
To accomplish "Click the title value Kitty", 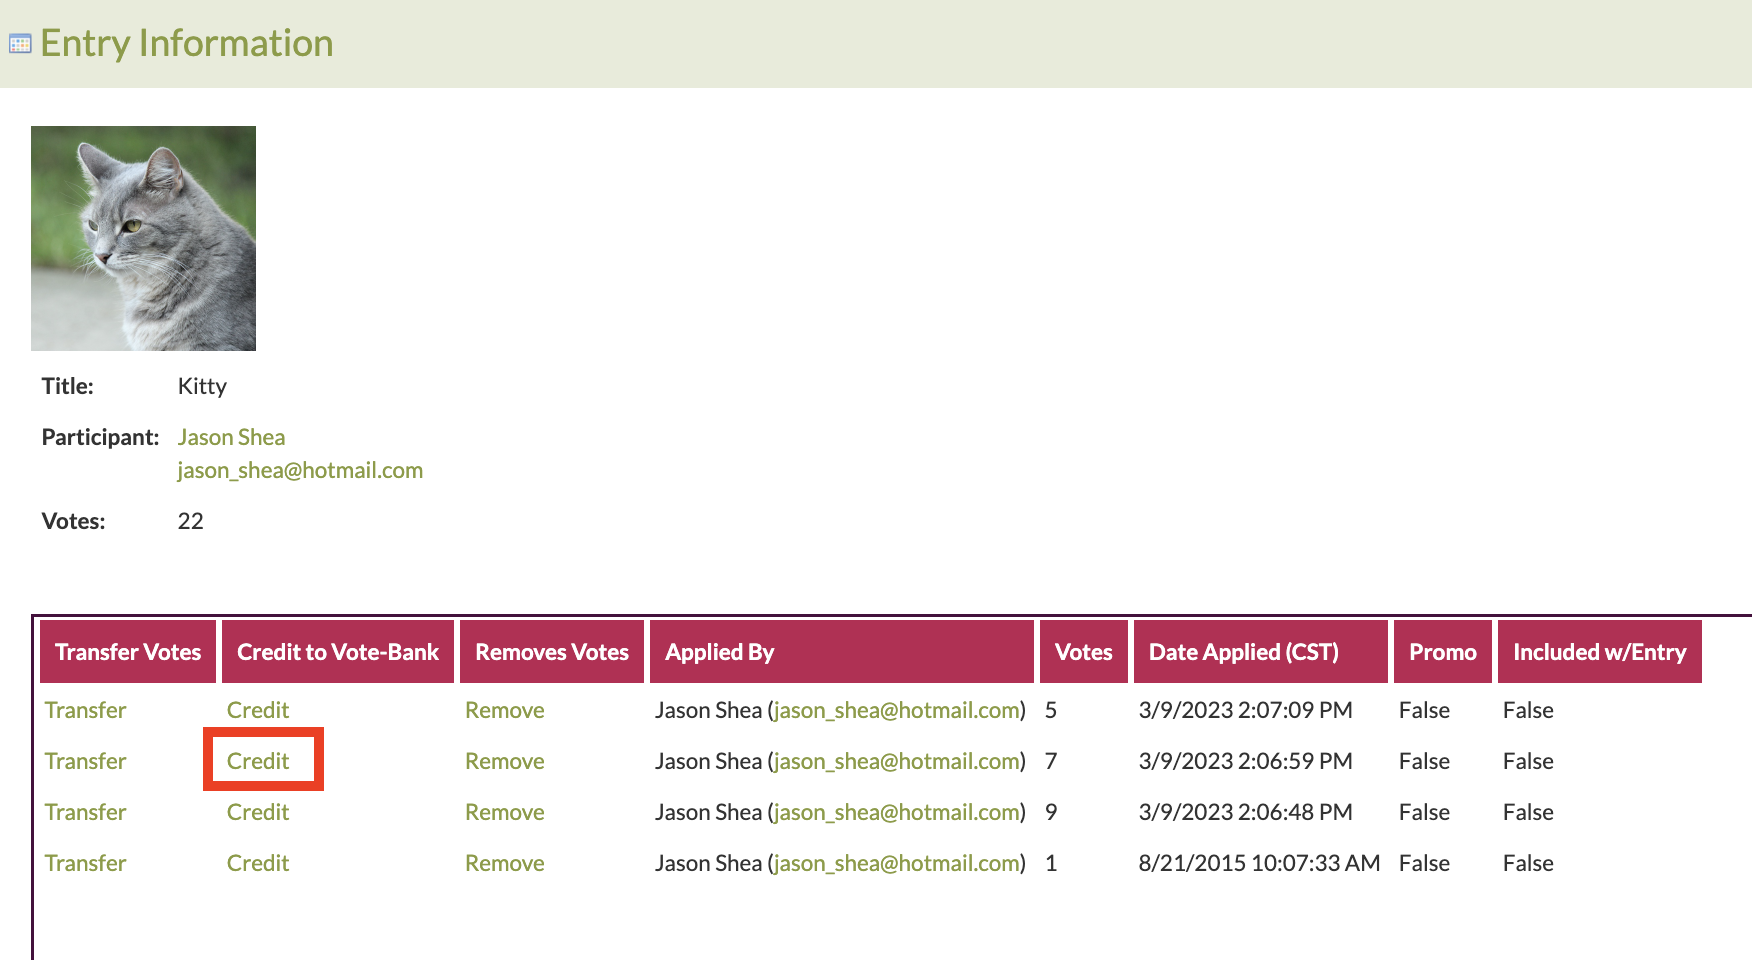I will tap(202, 386).
